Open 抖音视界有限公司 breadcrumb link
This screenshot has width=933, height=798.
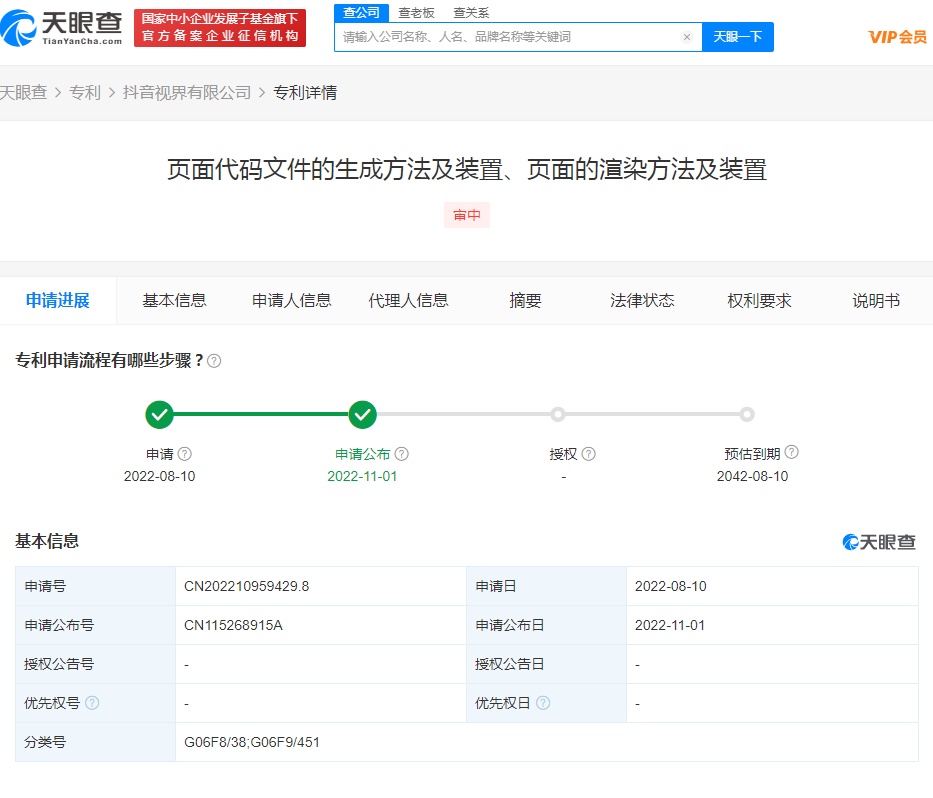[187, 93]
